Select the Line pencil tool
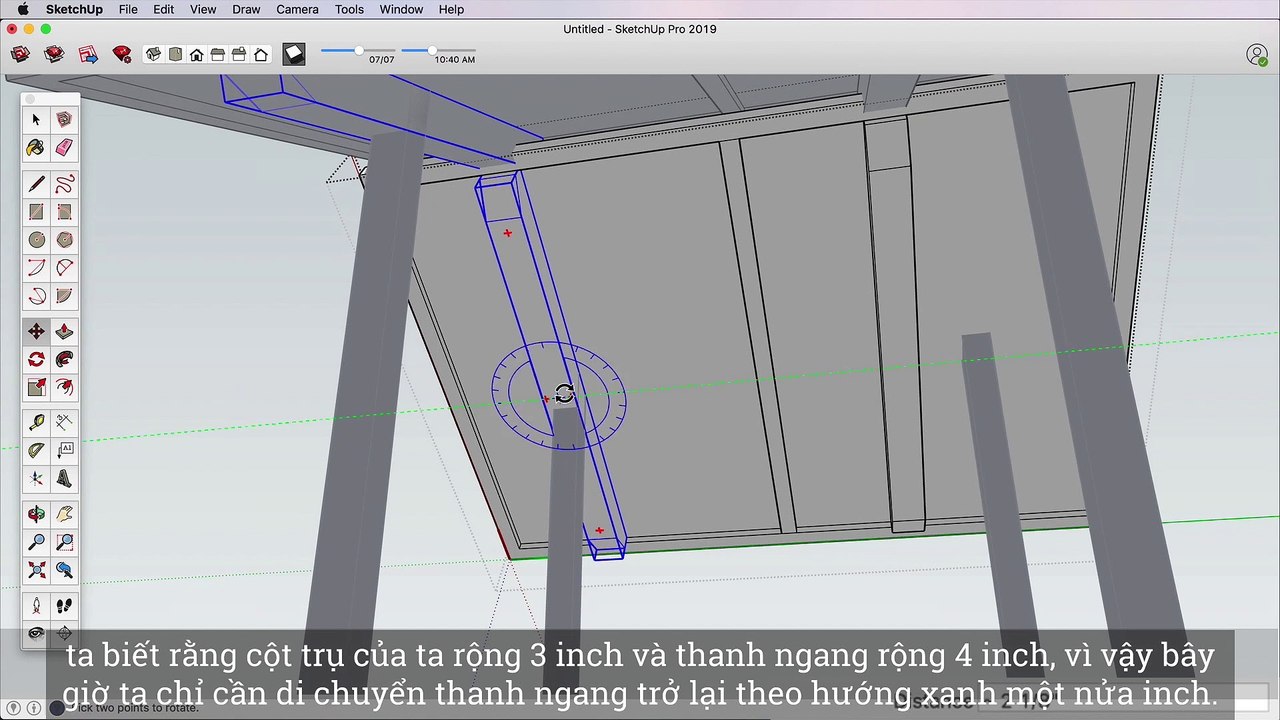The image size is (1280, 720). pos(36,184)
